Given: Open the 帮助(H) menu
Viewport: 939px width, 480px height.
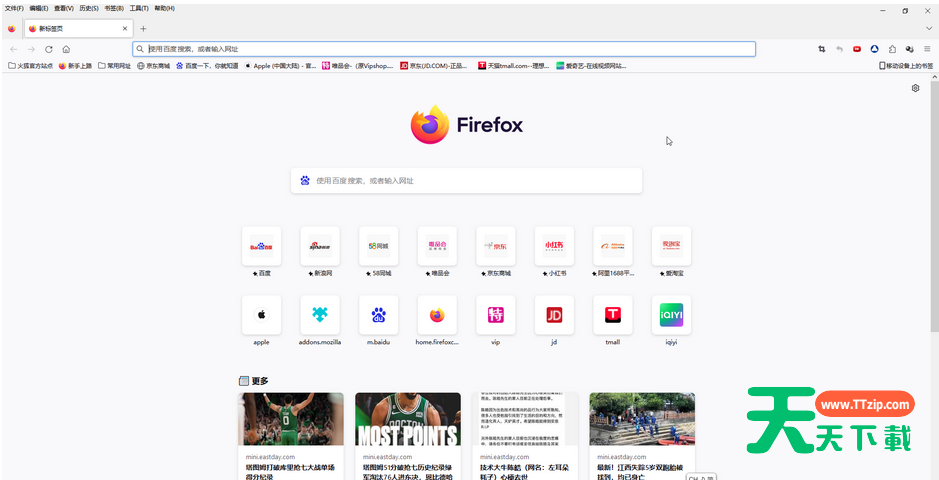Looking at the screenshot, I should 165,8.
